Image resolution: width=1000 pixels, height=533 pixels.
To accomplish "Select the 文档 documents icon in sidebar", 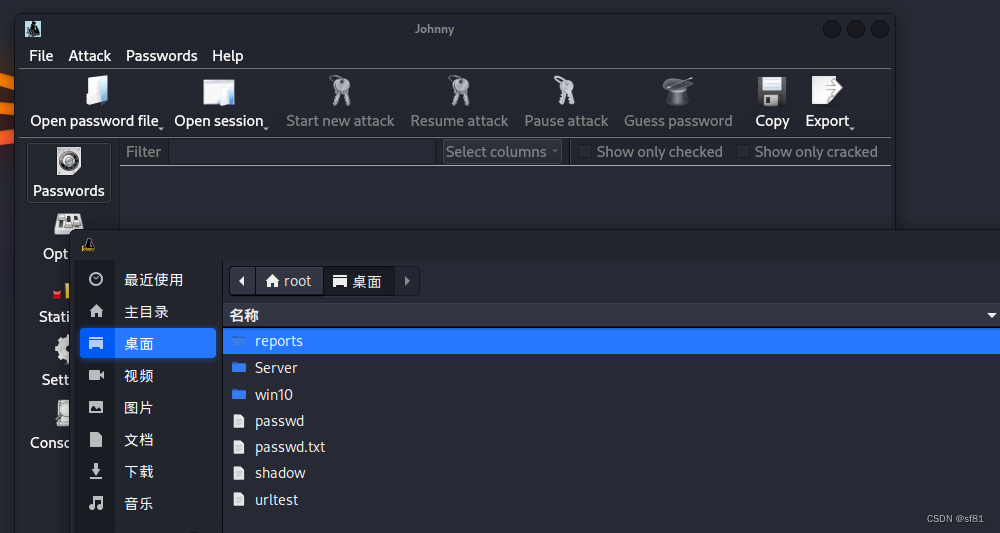I will click(96, 439).
